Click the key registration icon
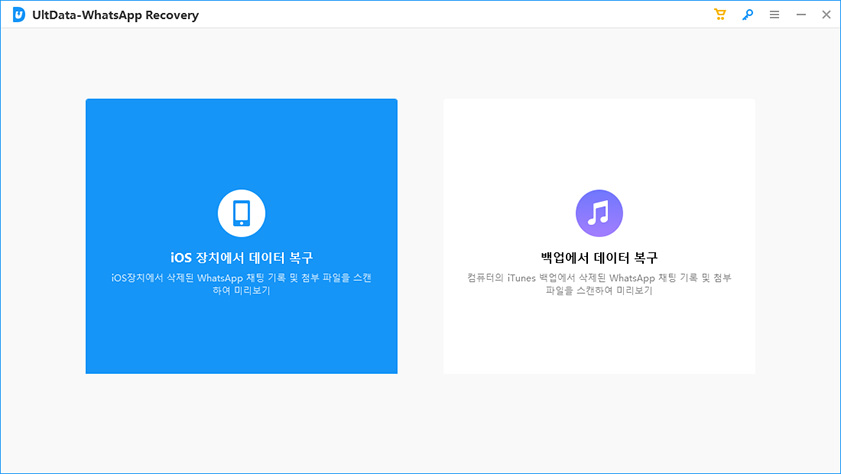Screen dimensions: 841x474 747,15
